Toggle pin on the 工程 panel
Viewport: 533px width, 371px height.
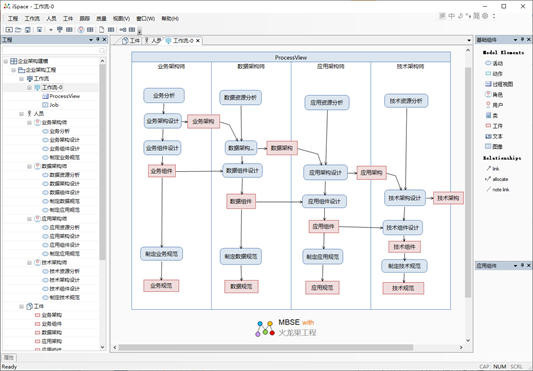98,40
